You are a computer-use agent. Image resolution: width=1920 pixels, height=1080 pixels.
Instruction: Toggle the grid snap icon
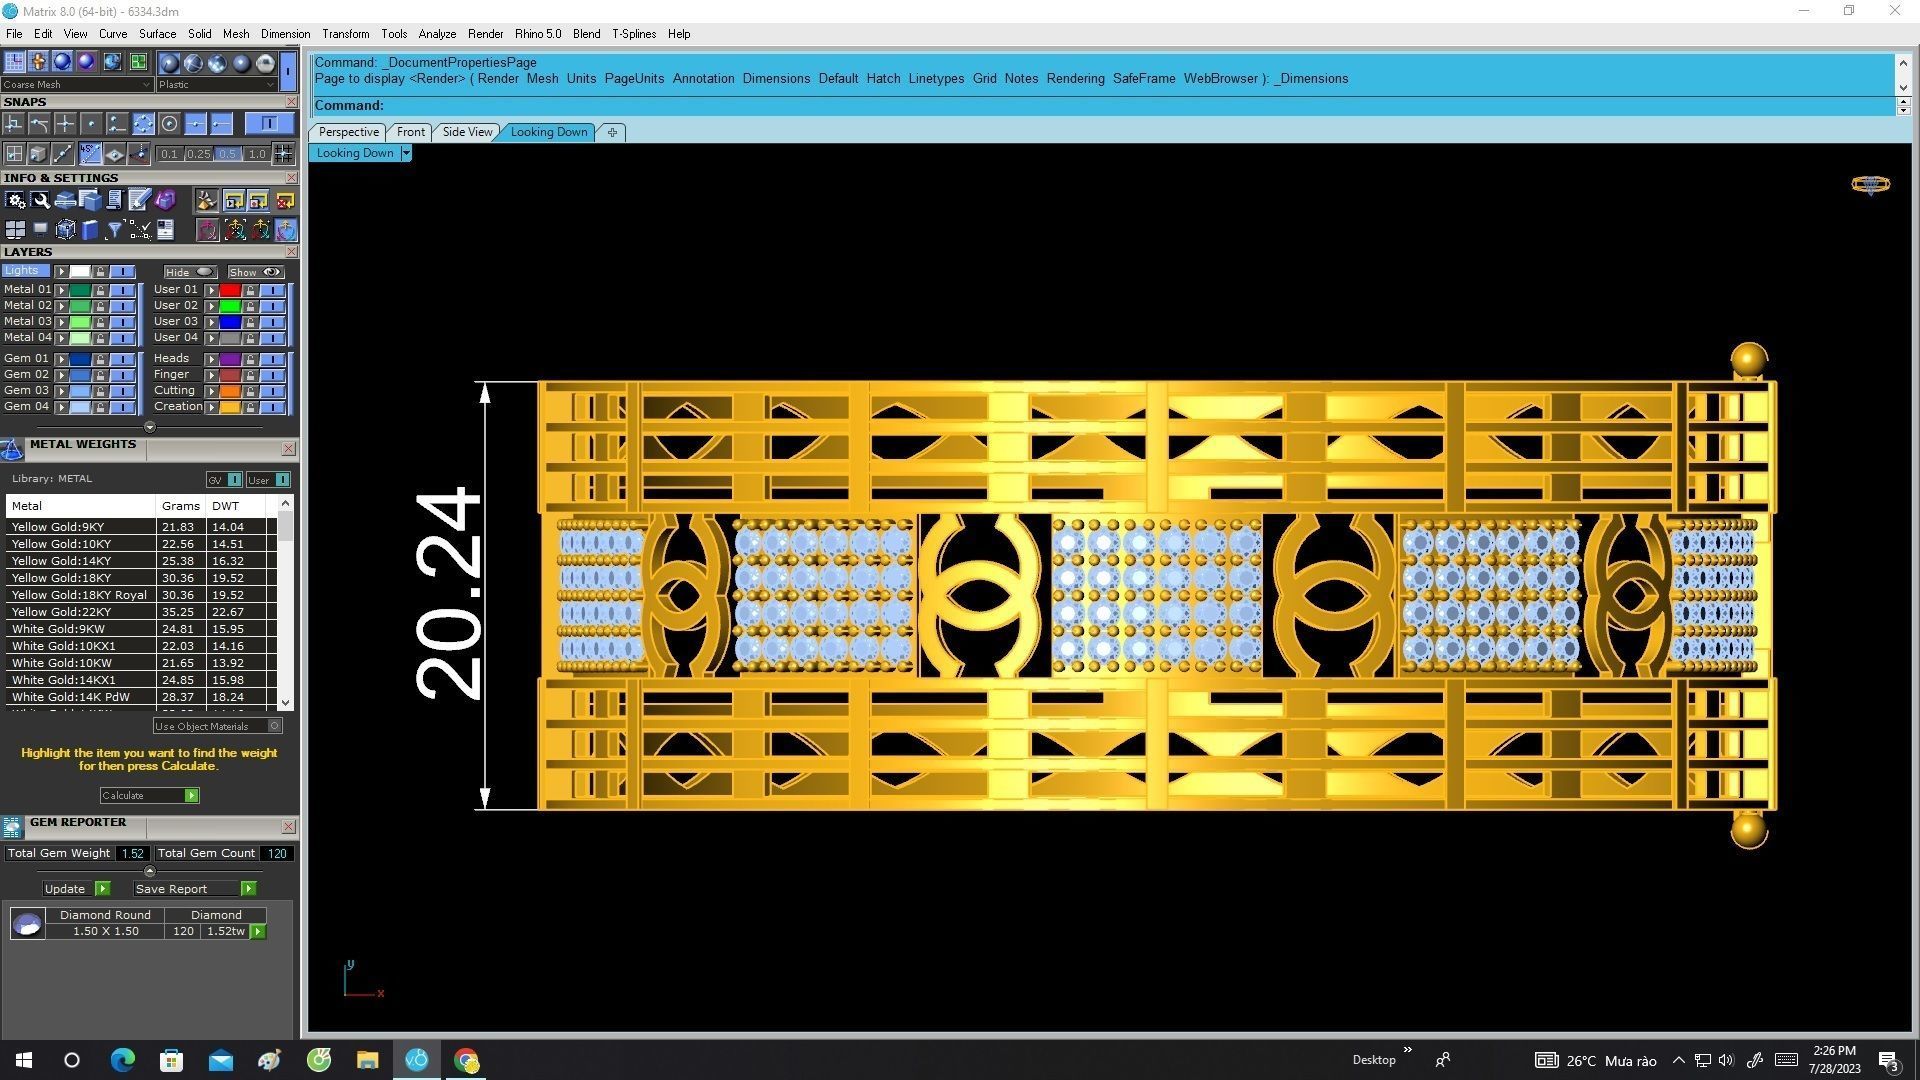pos(283,154)
